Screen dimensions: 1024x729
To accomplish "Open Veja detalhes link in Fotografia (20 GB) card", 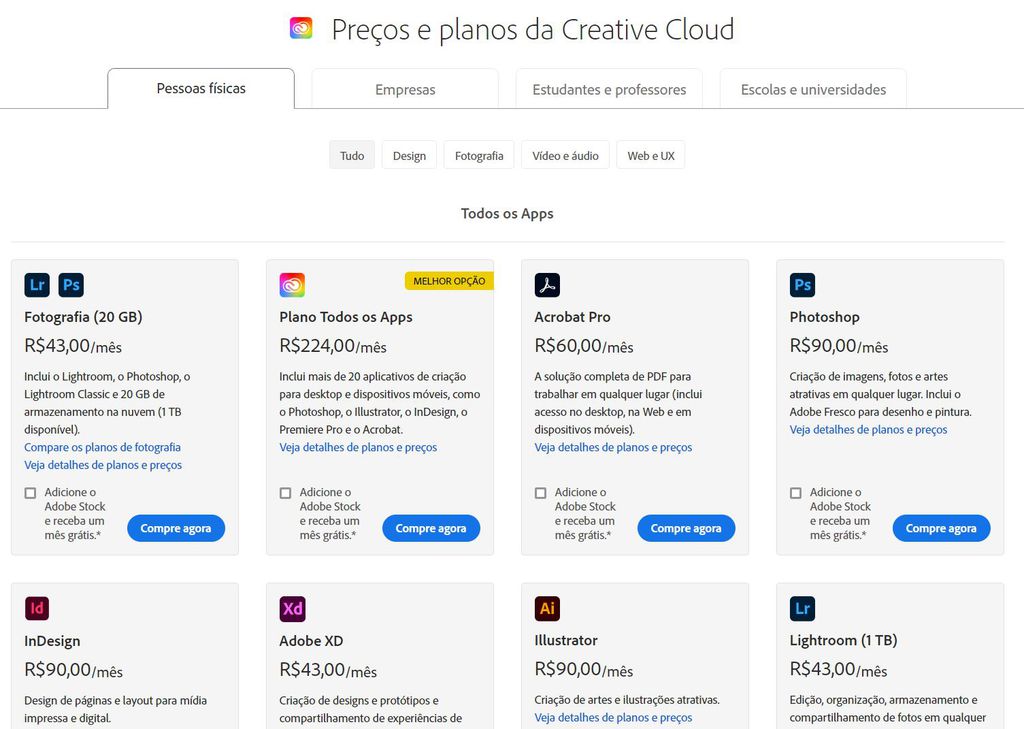I will 103,465.
